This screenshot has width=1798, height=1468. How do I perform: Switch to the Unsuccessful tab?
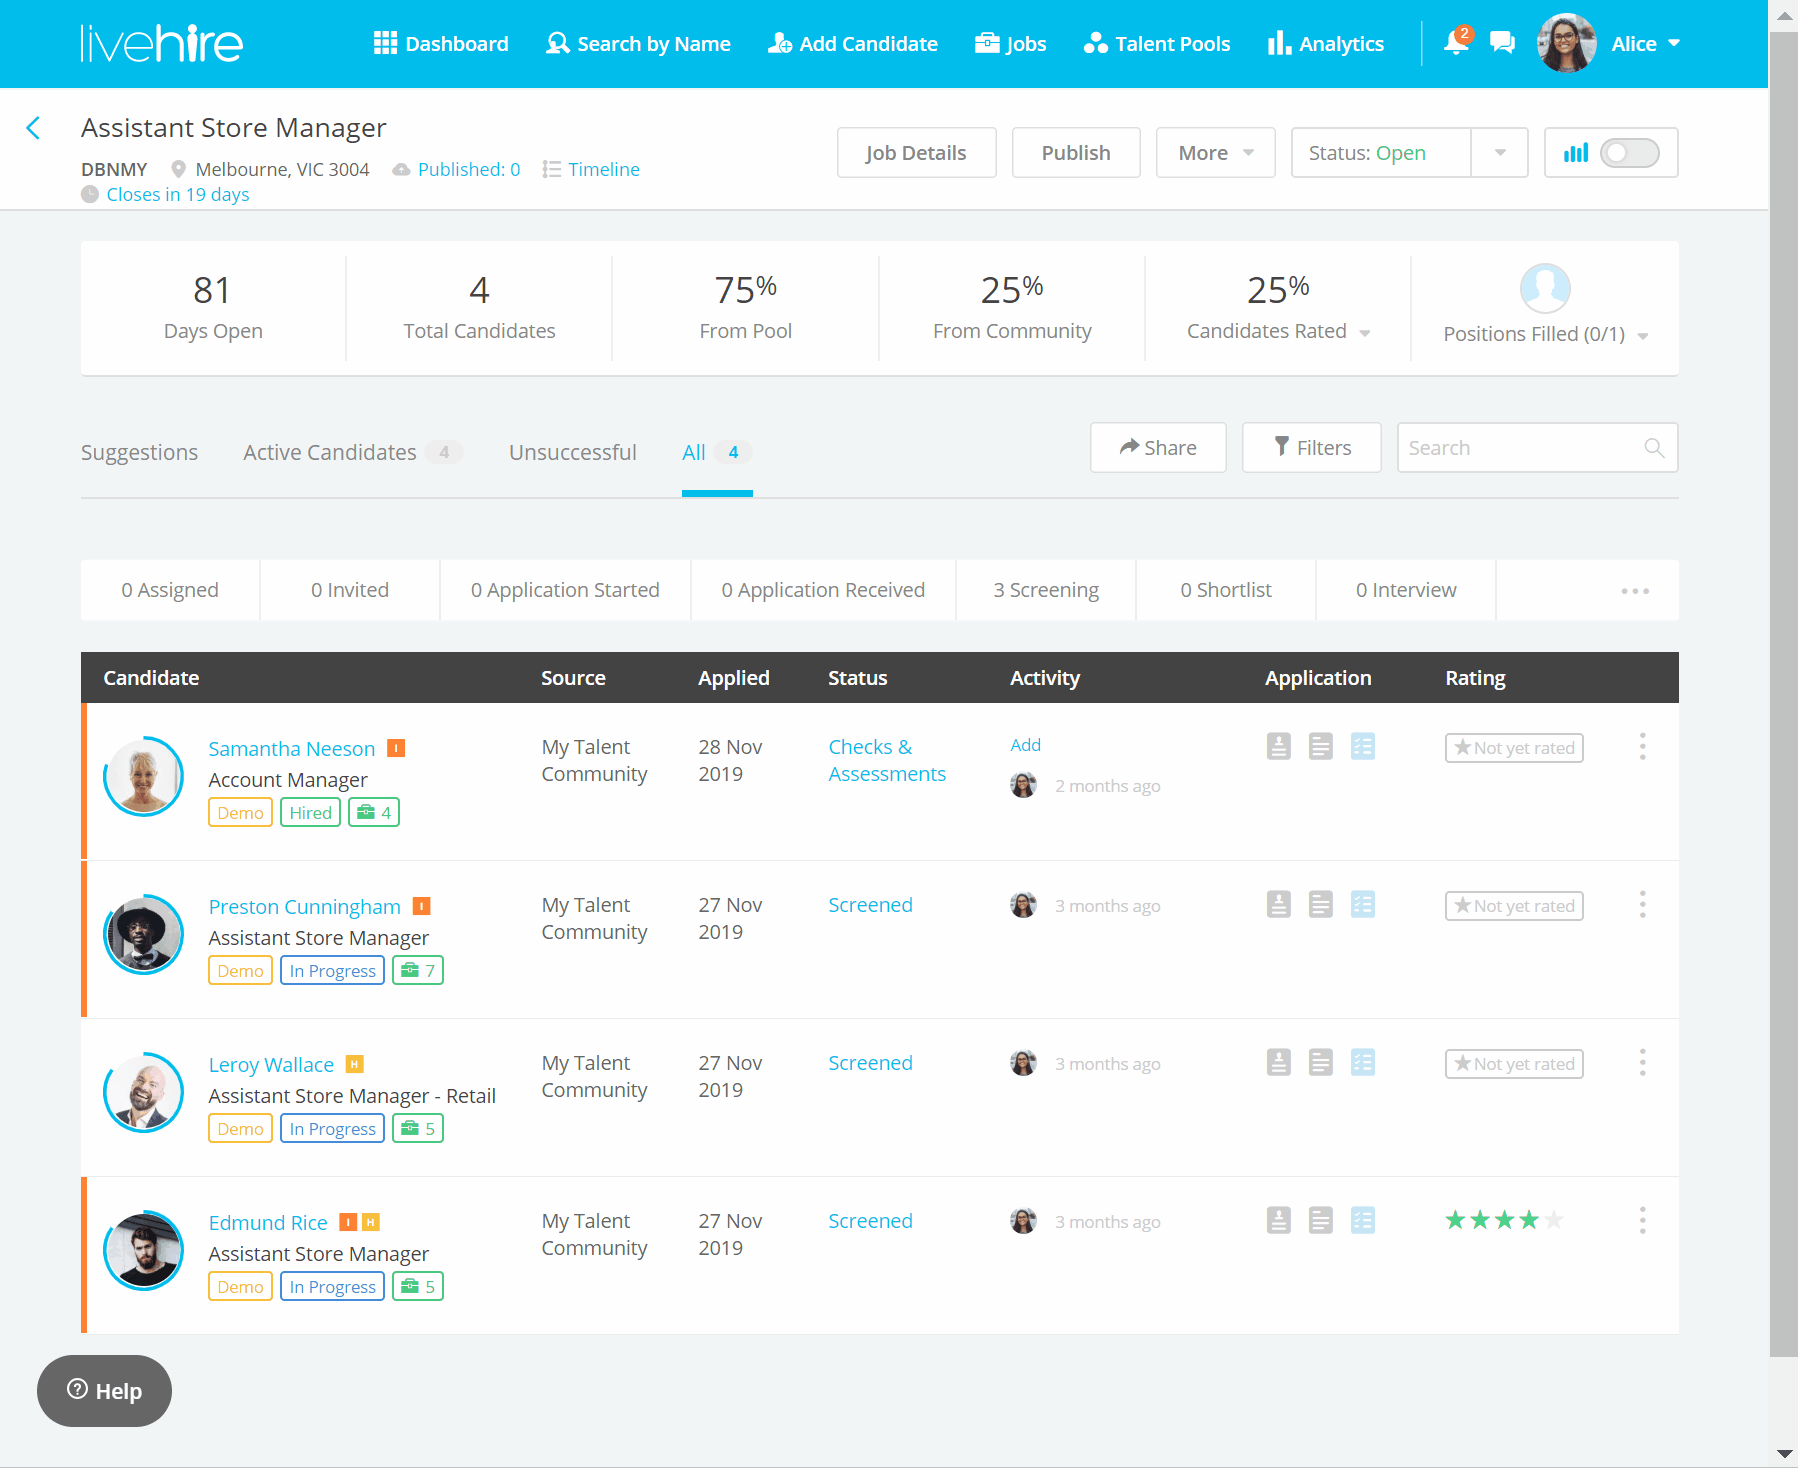(573, 453)
